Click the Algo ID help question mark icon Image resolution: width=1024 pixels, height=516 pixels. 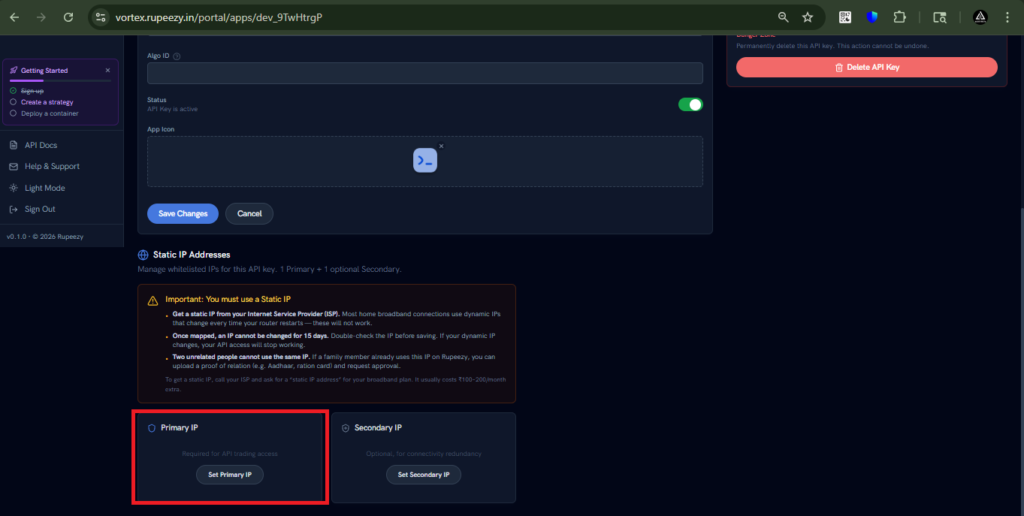(x=177, y=56)
